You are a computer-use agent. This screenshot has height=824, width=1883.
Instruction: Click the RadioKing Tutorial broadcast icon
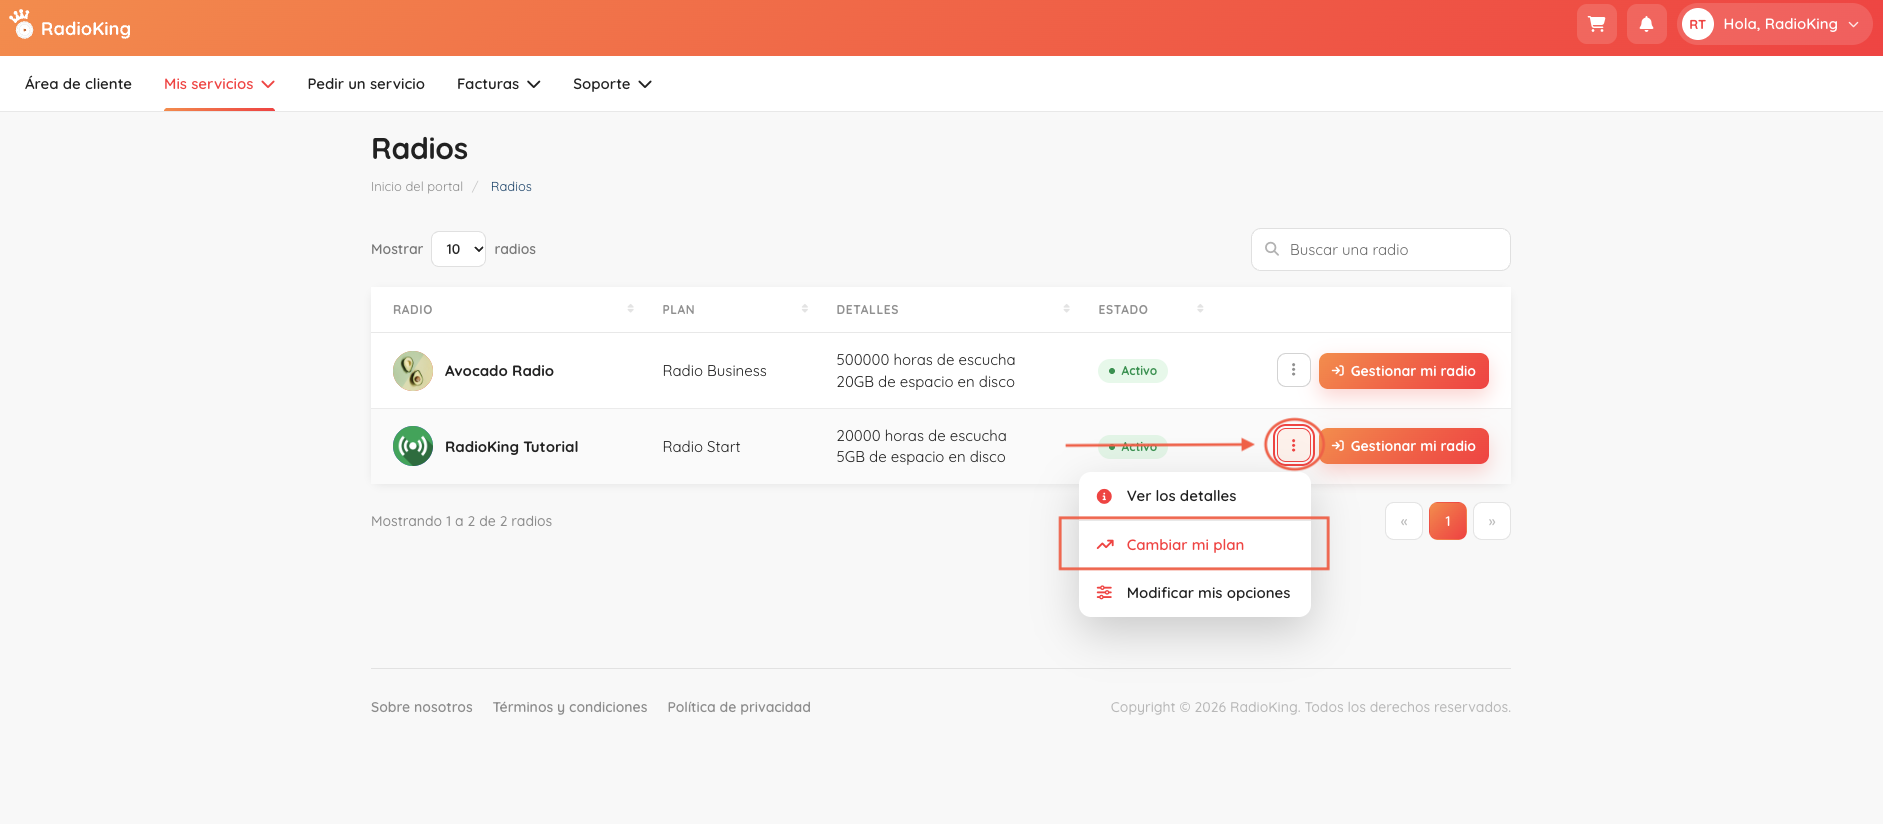click(x=413, y=446)
